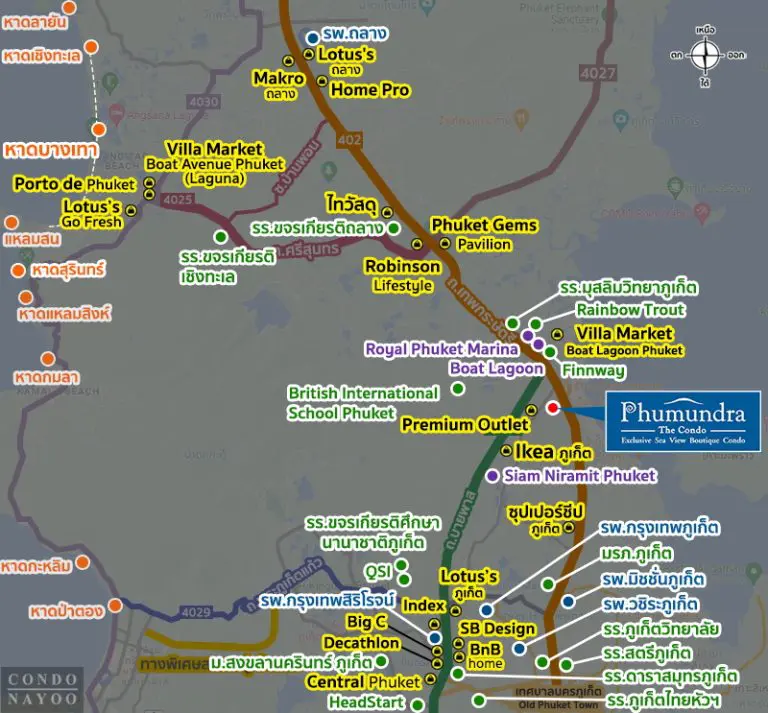Select the รร.สตรีภูเก็ต label
This screenshot has width=768, height=713.
point(647,653)
